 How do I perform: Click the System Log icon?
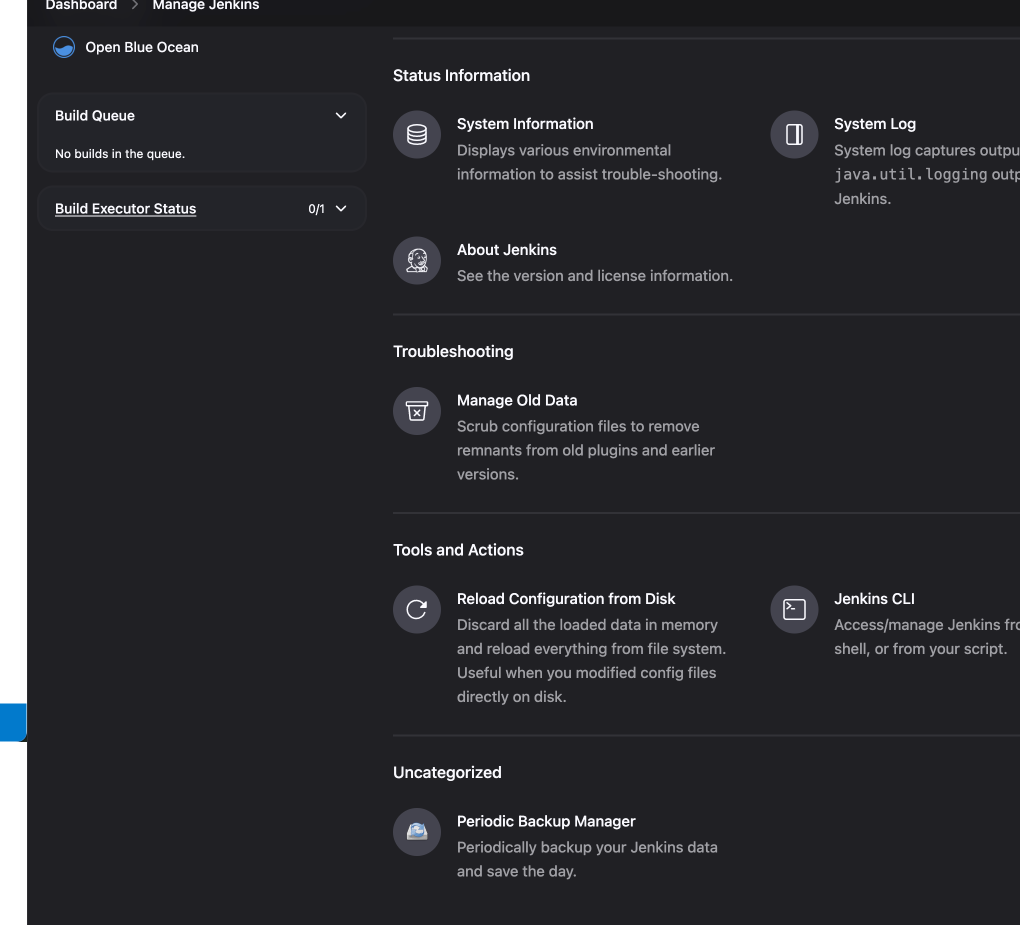tap(794, 135)
